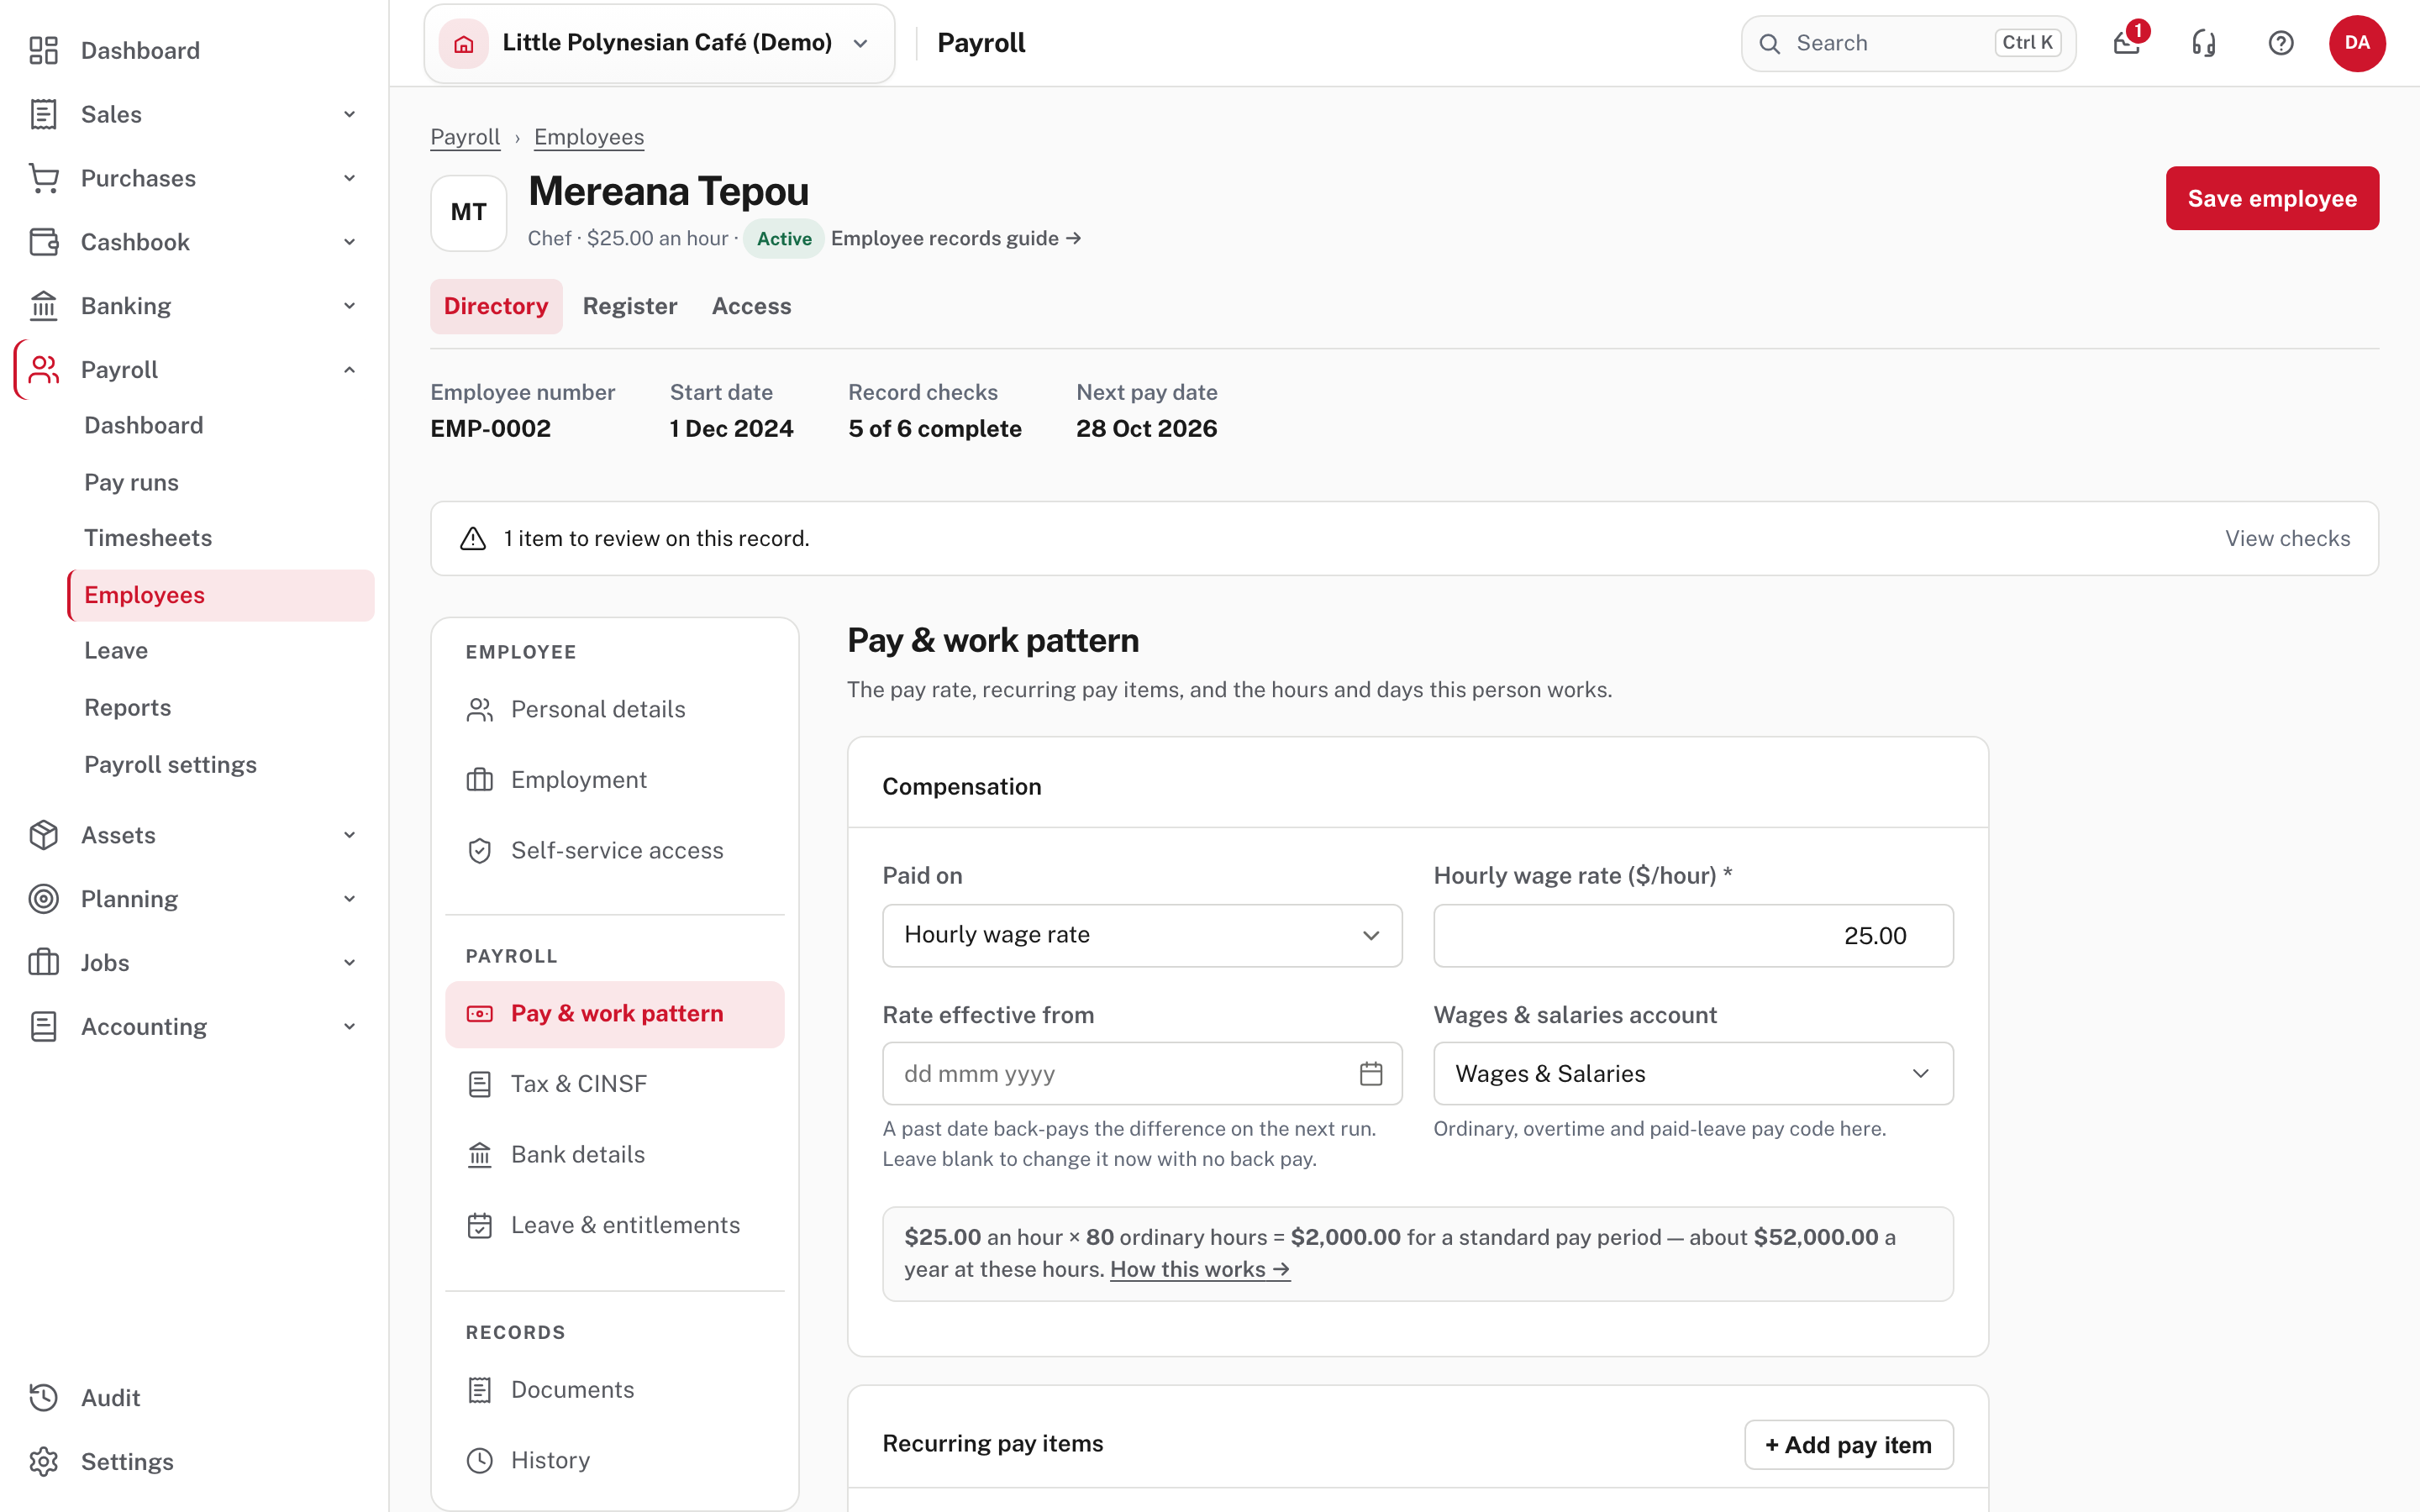The image size is (2420, 1512).
Task: Open Timesheets in the Payroll submenu
Action: point(220,538)
